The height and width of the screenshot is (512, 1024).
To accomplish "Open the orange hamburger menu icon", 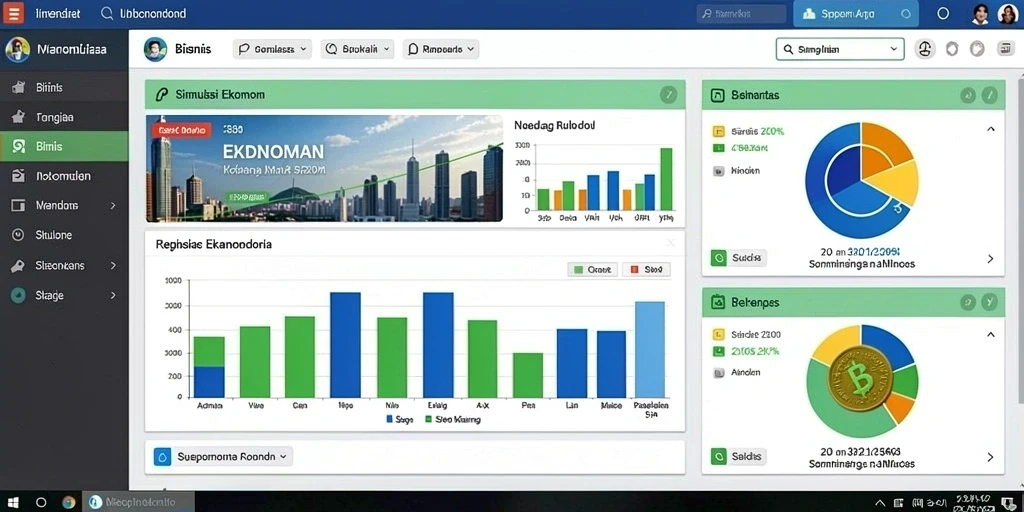I will point(13,12).
